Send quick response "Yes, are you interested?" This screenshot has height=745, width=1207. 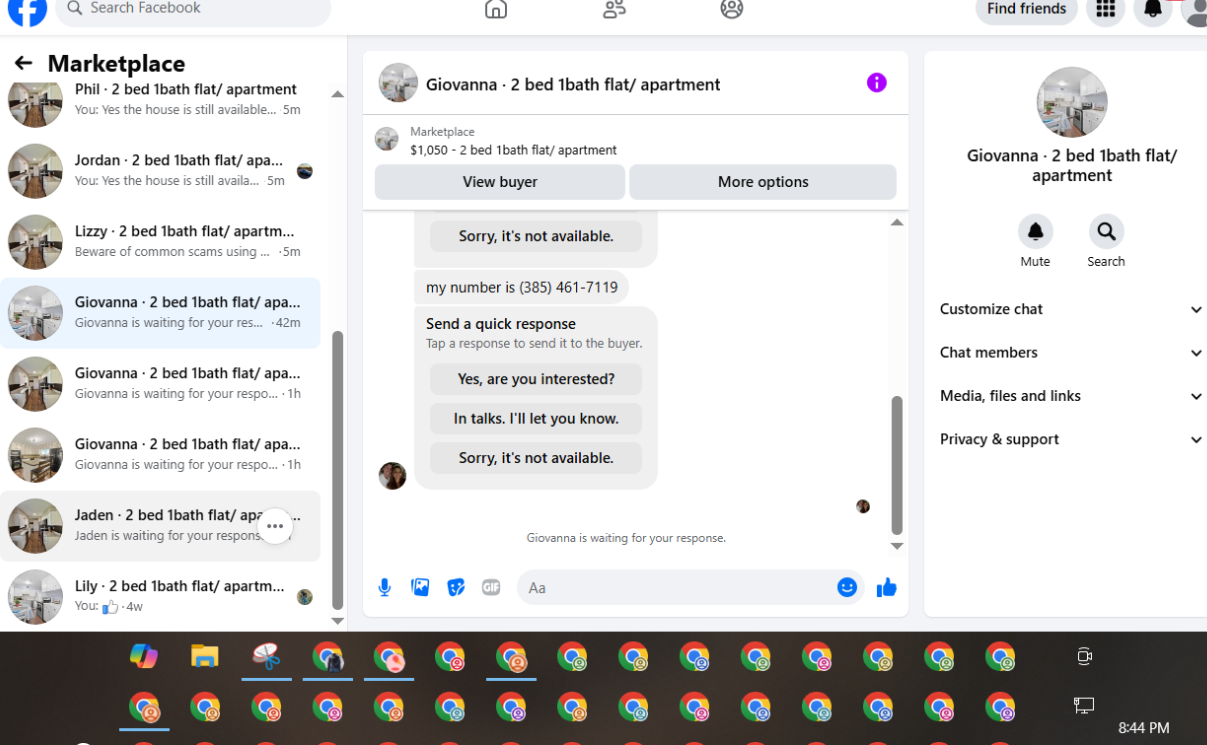(536, 379)
